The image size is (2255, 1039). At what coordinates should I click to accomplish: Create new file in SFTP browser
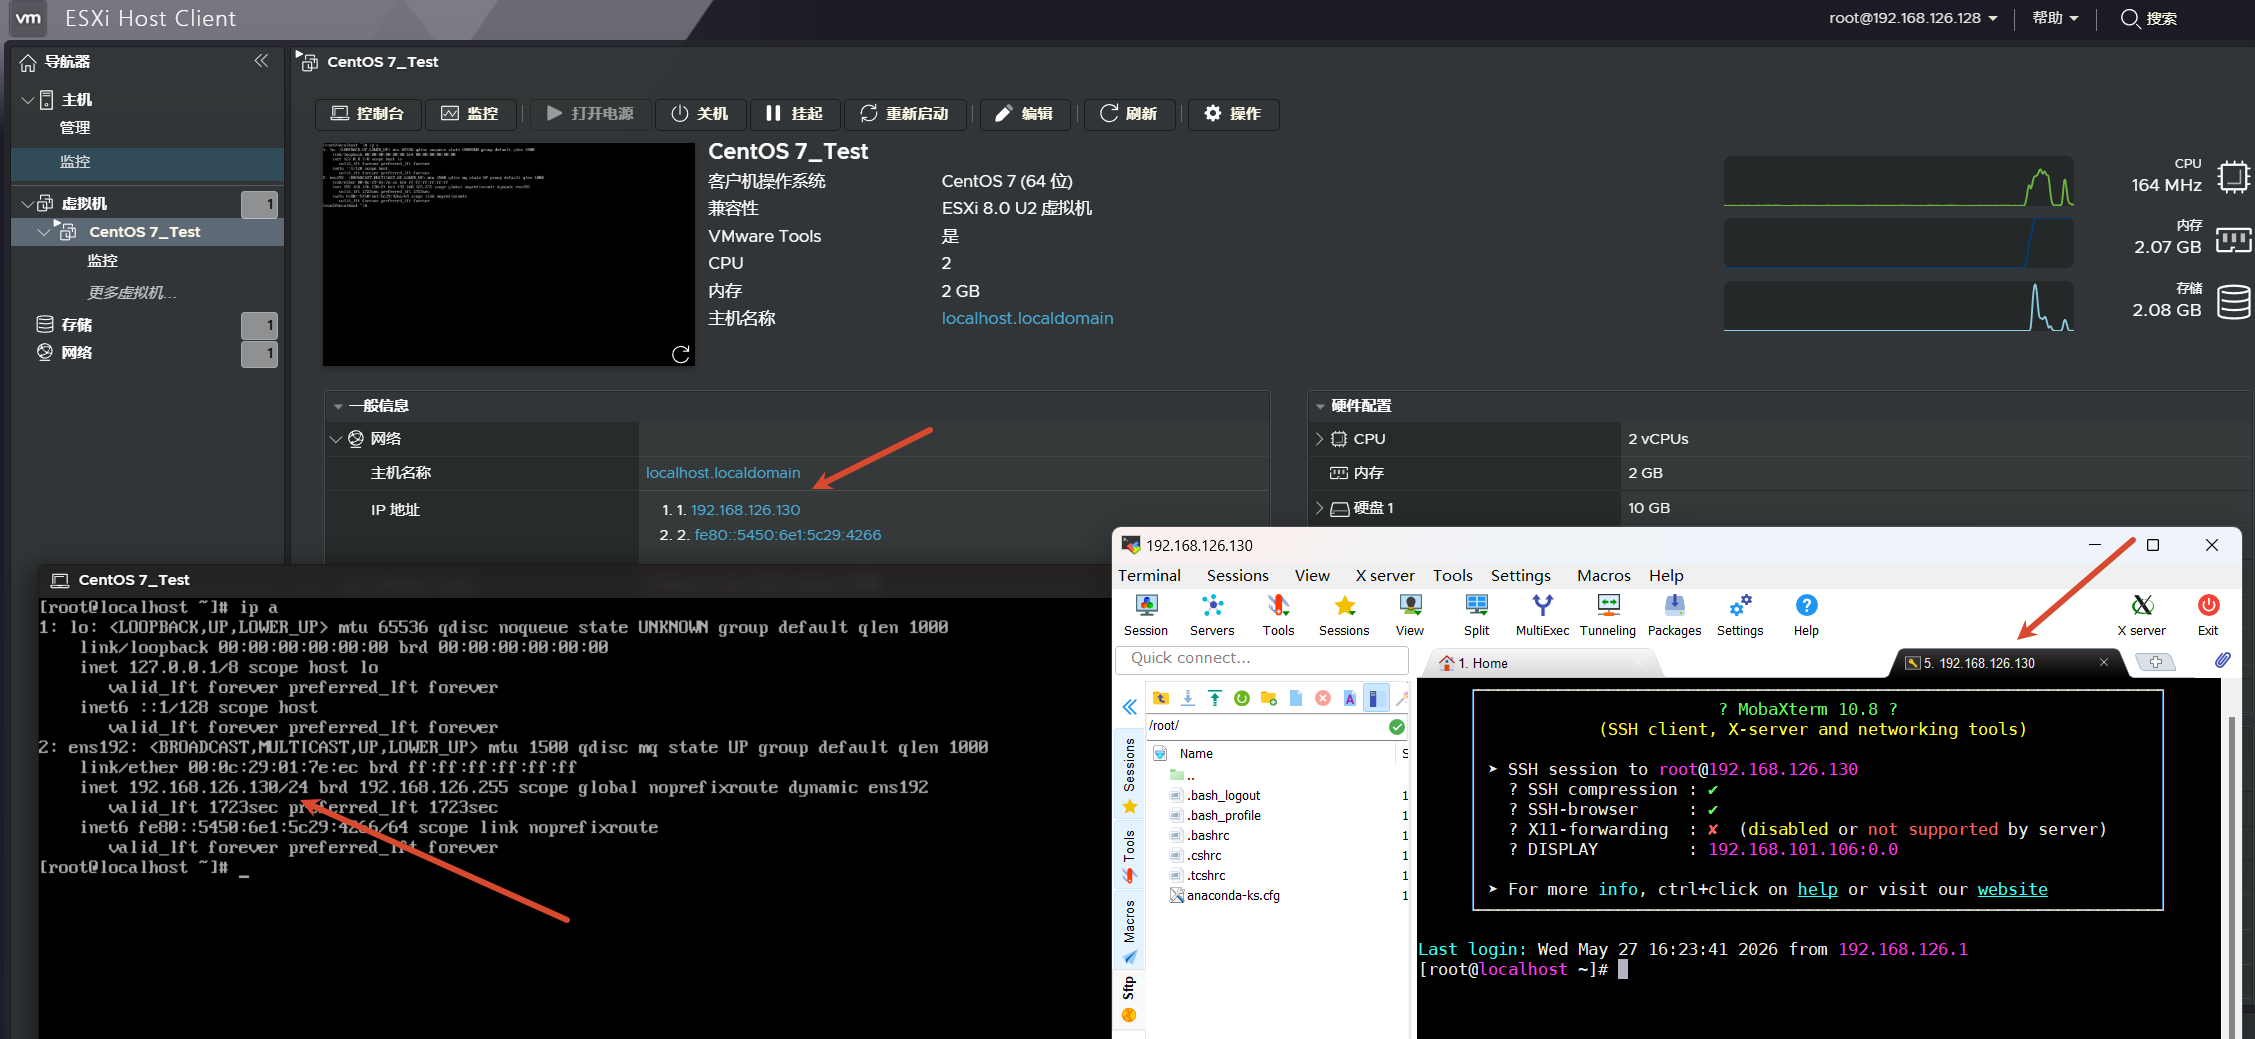(1296, 698)
